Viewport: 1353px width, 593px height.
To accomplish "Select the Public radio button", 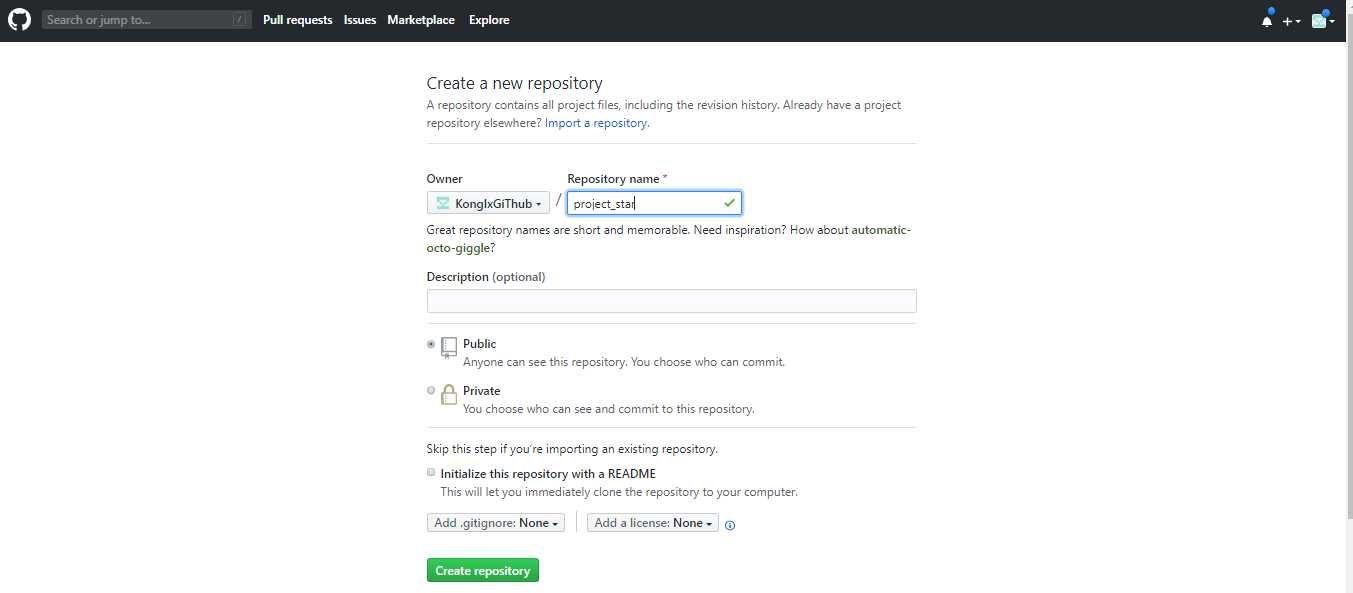I will (x=431, y=343).
